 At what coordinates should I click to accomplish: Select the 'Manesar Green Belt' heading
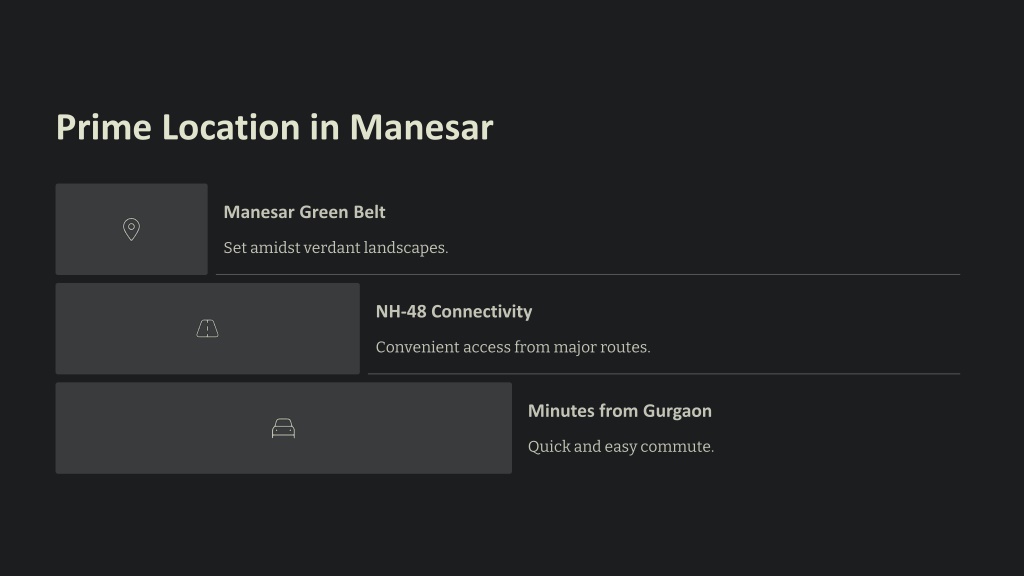[x=304, y=212]
